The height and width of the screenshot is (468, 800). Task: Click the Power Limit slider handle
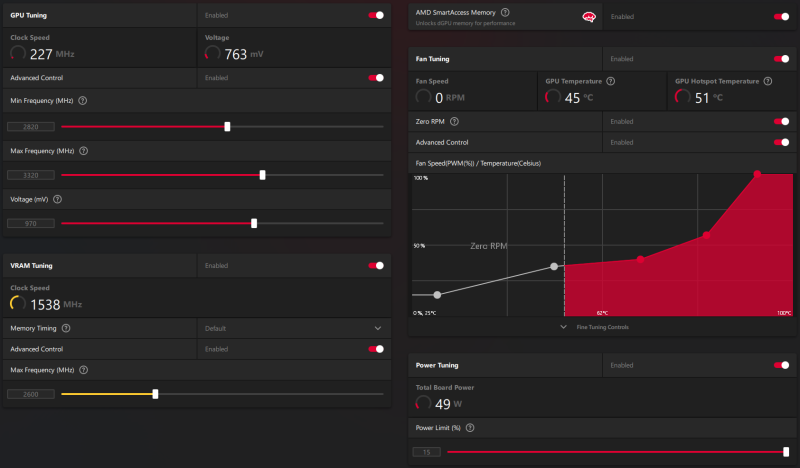click(x=786, y=452)
